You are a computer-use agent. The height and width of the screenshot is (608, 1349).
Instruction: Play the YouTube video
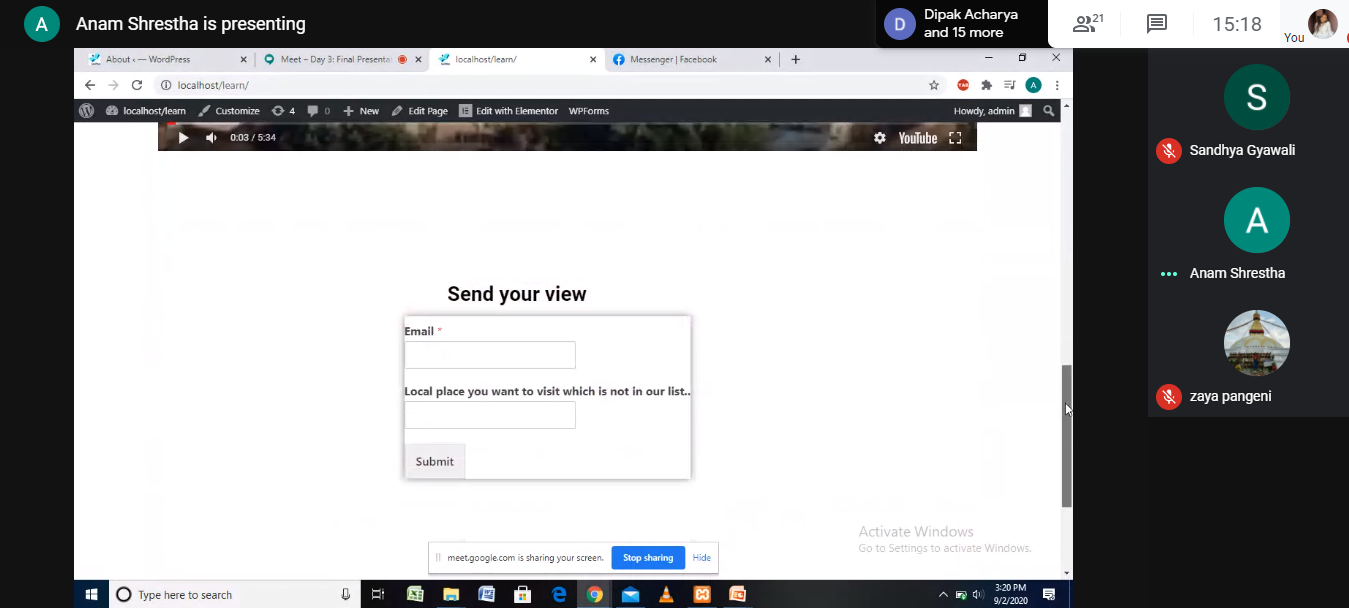pyautogui.click(x=183, y=138)
